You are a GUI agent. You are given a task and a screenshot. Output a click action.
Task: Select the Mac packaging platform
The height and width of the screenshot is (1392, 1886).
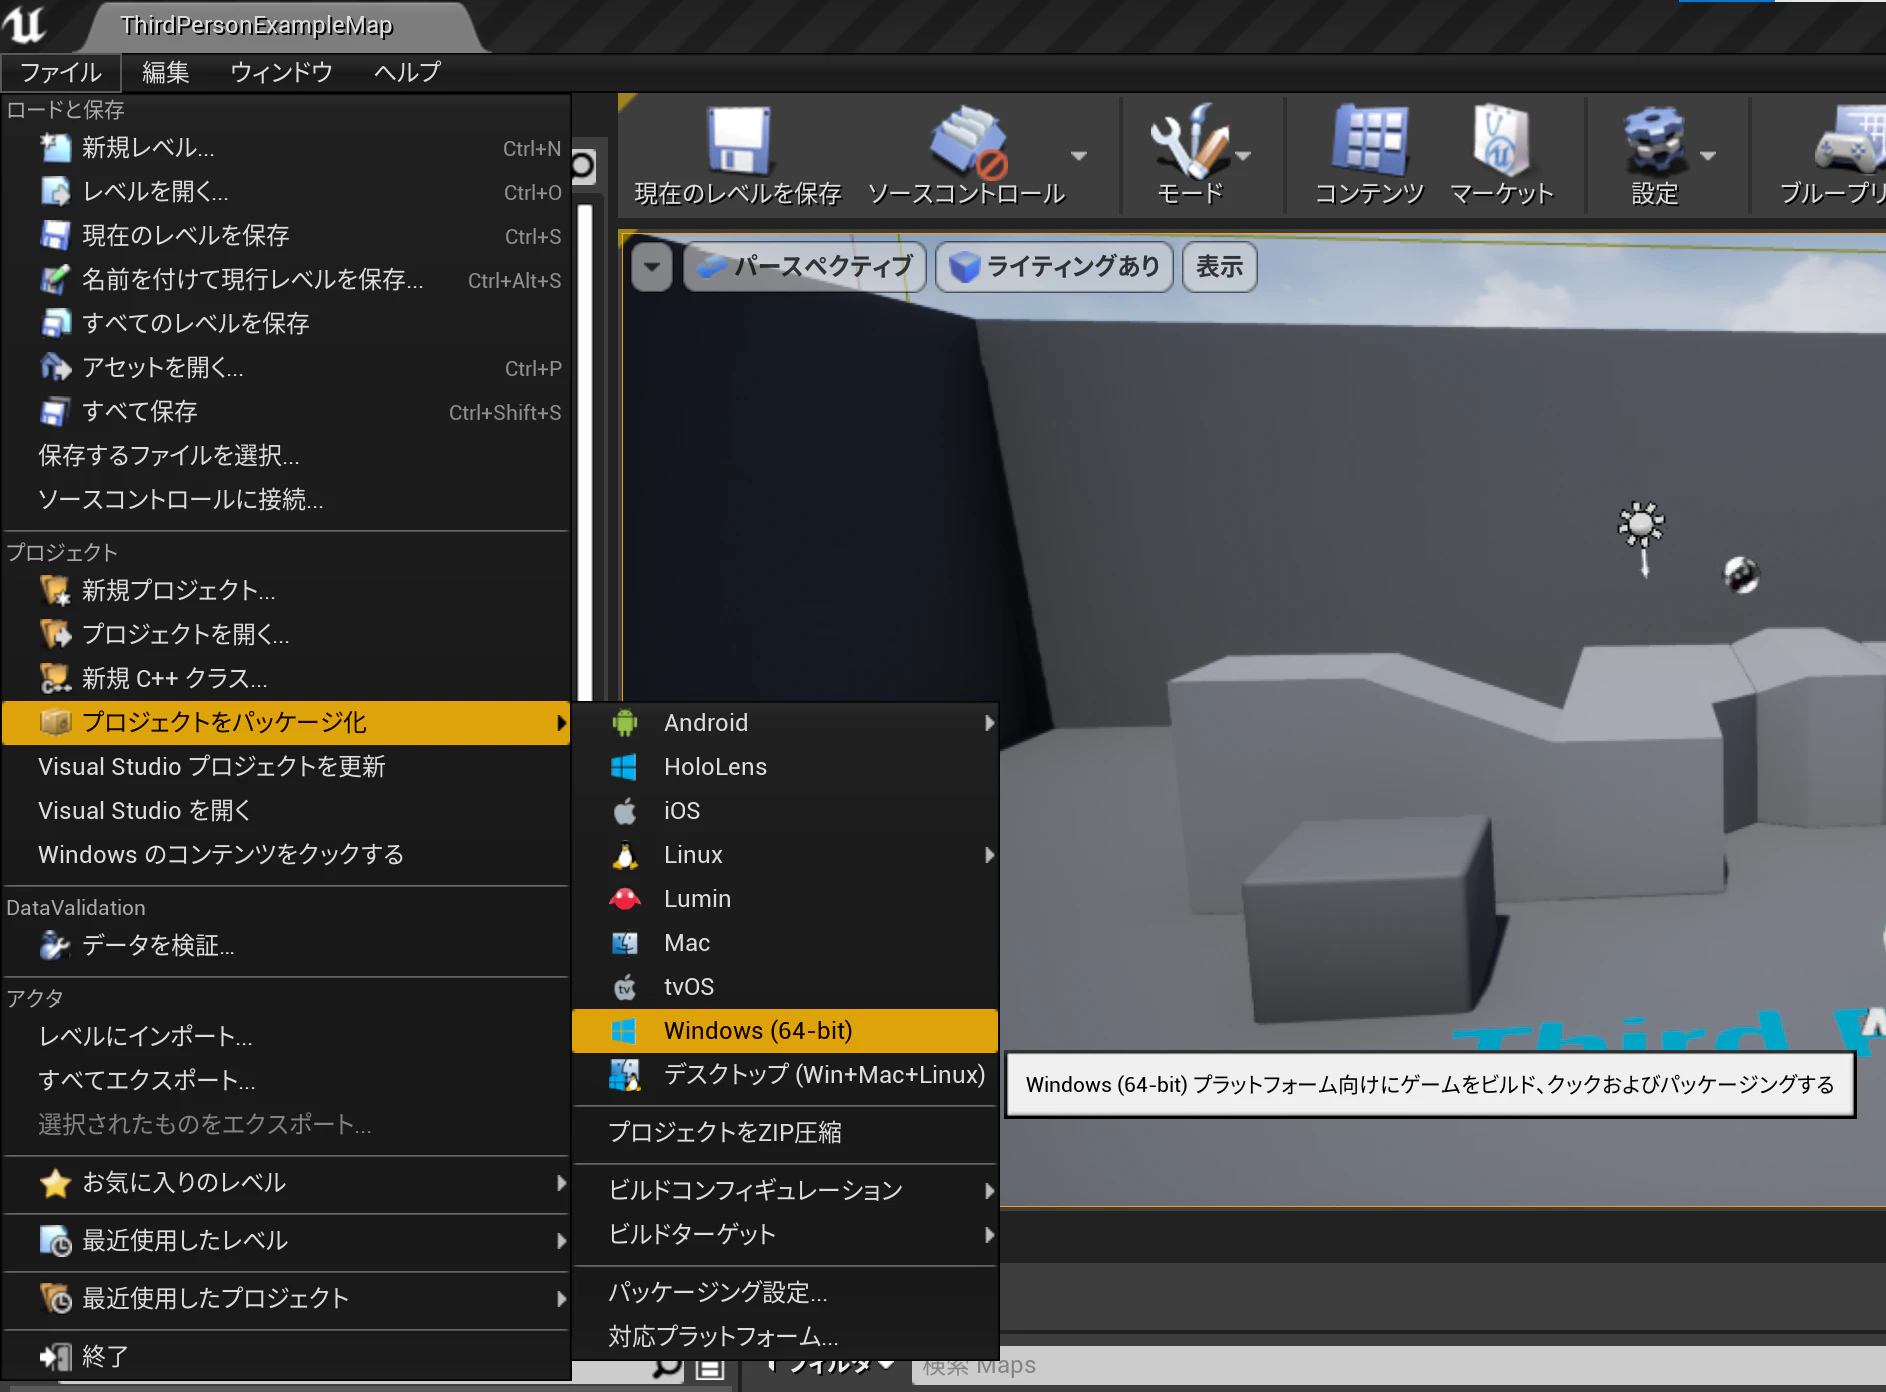785,943
